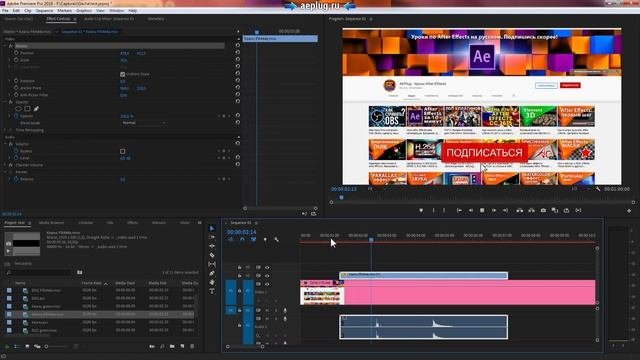Screen dimensions: 640x360
Task: Toggle the Opacity animation stopwatch
Action: [x=16, y=116]
